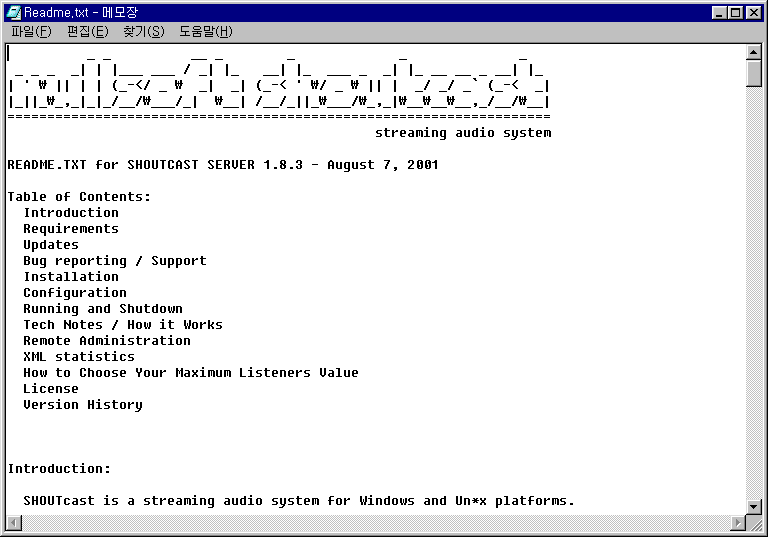The image size is (768, 537).
Task: Click the 'Requirements' contents entry
Action: pos(71,229)
